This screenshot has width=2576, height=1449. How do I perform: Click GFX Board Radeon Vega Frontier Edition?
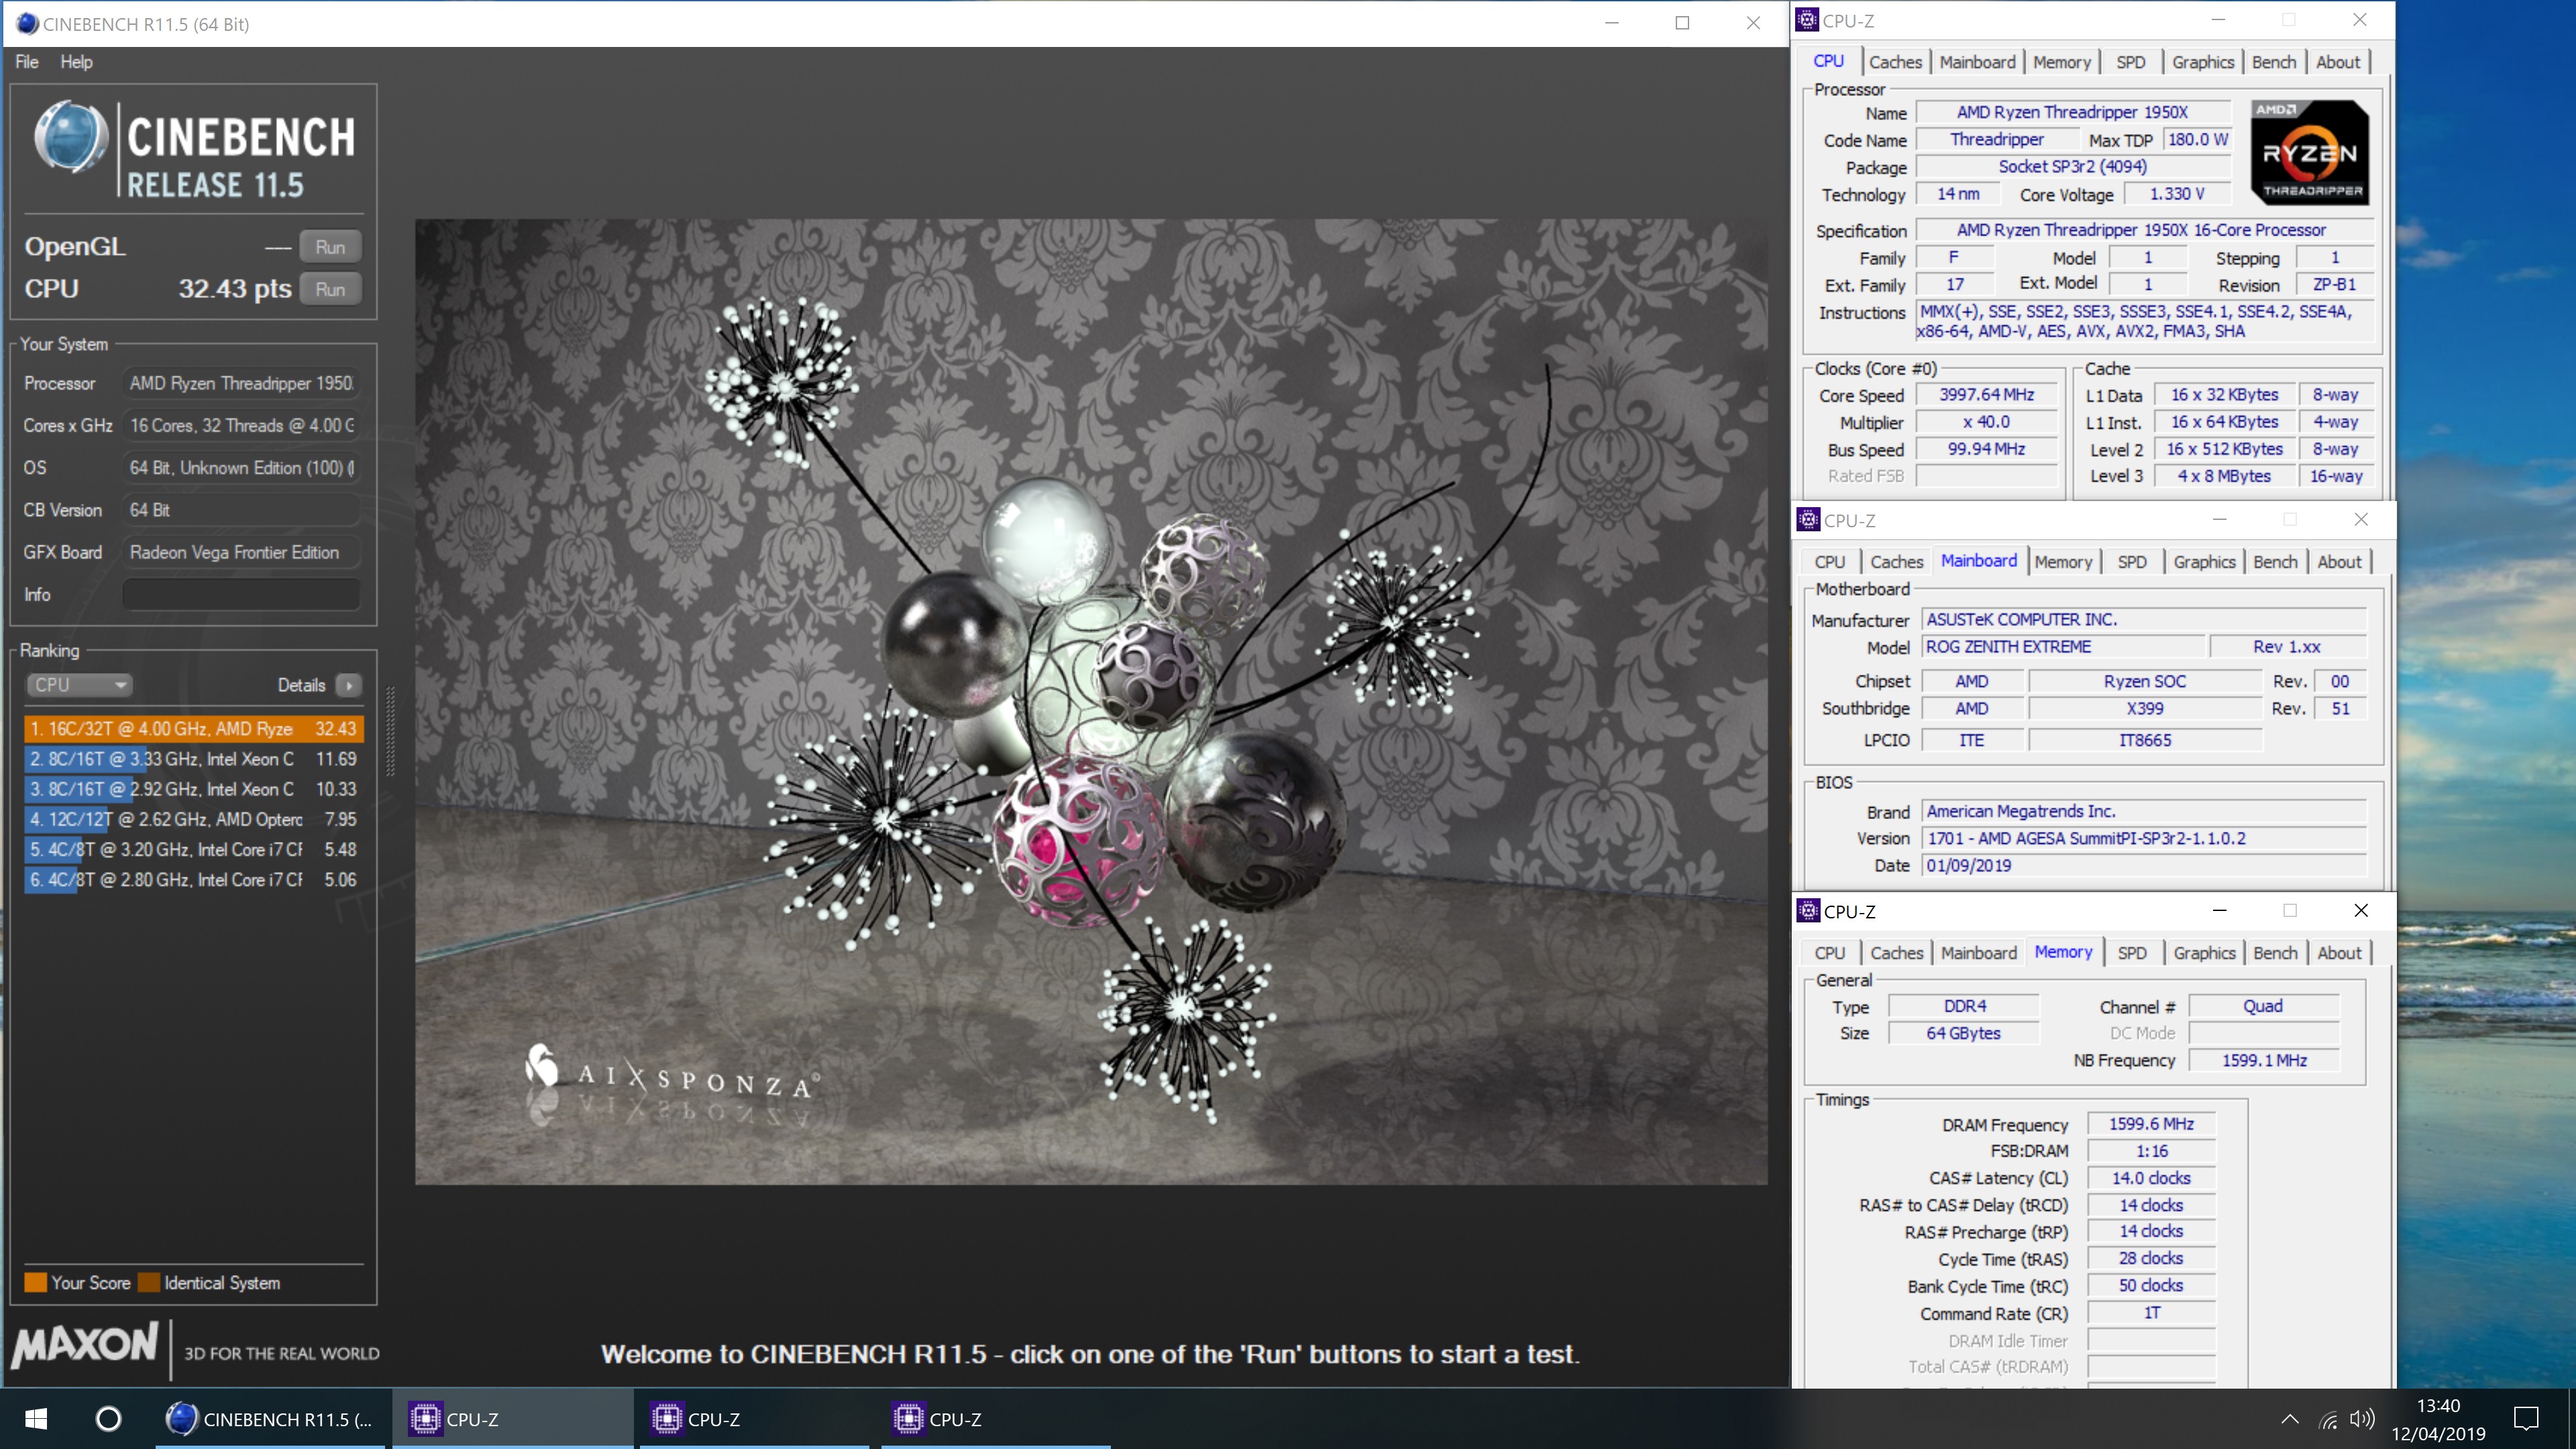(241, 552)
